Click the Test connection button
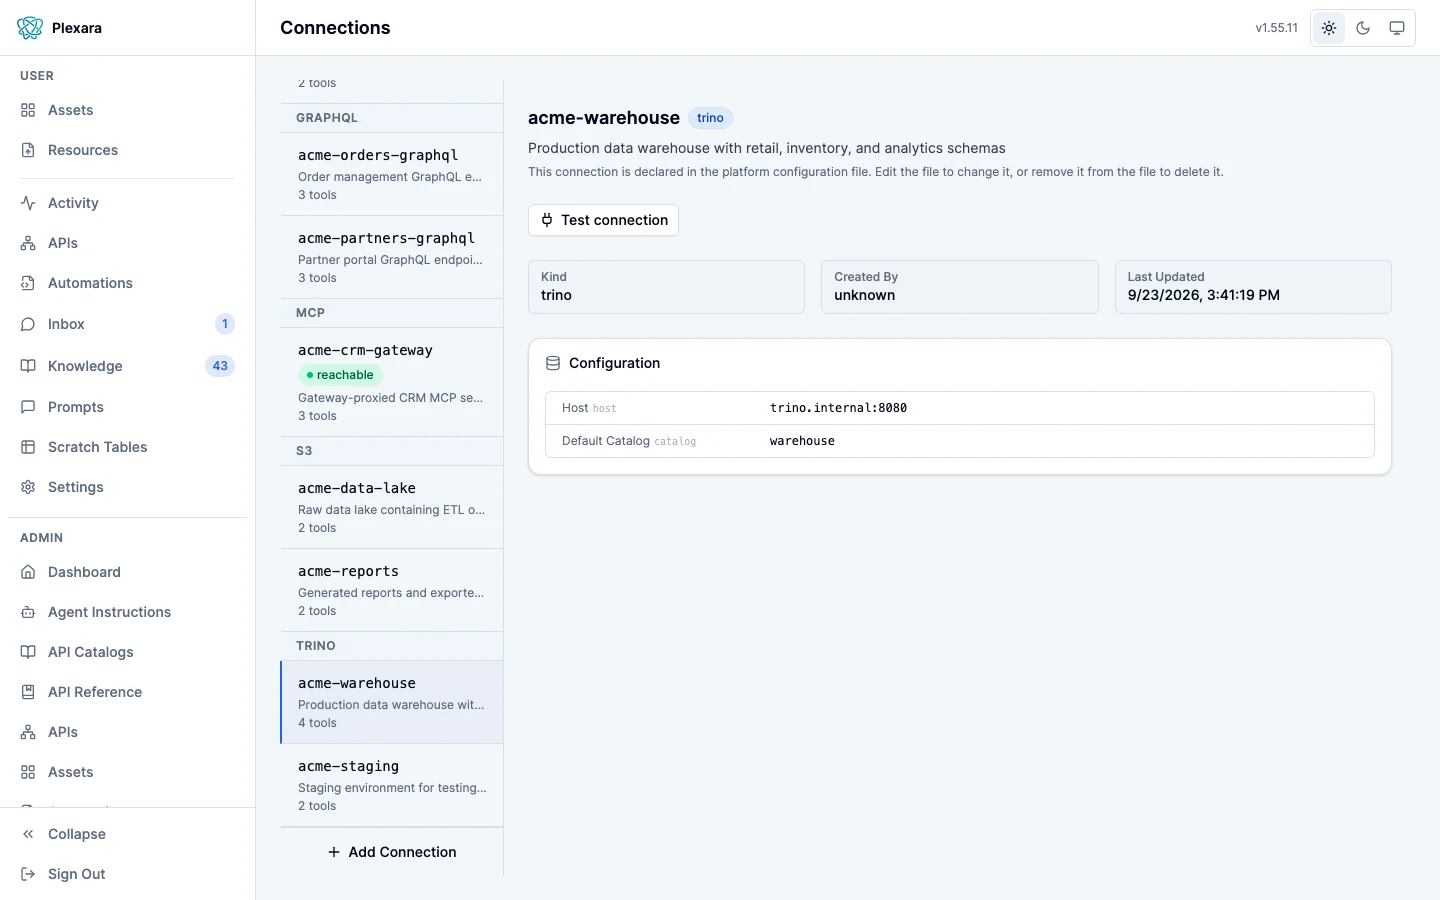This screenshot has width=1440, height=900. pyautogui.click(x=603, y=220)
